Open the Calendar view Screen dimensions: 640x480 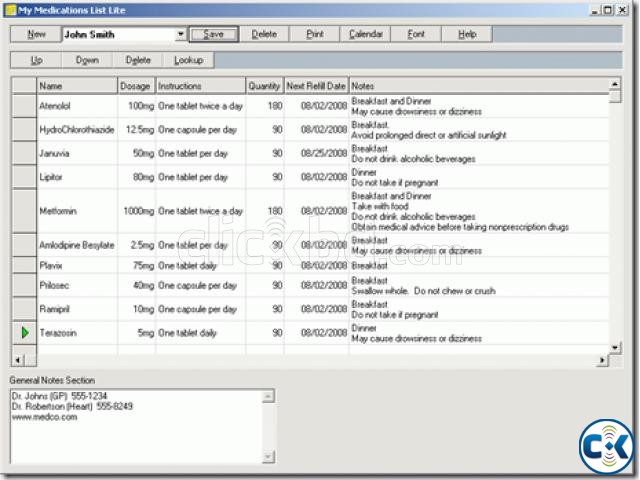(366, 34)
